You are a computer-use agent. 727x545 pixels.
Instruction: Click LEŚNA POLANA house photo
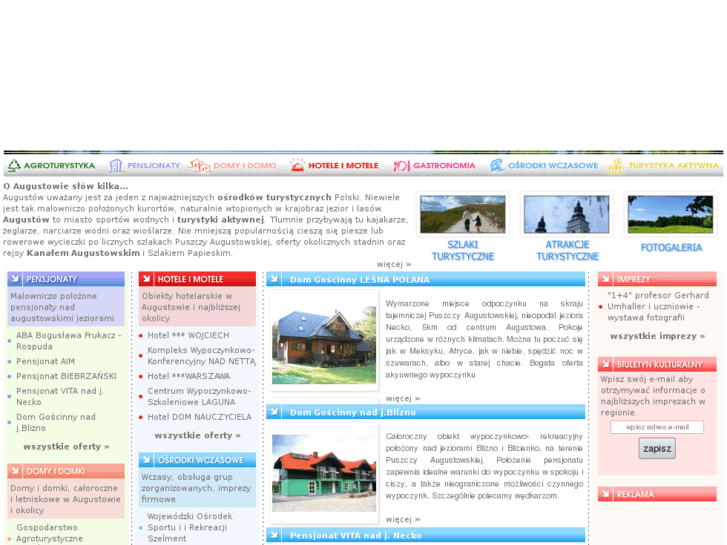pos(324,345)
